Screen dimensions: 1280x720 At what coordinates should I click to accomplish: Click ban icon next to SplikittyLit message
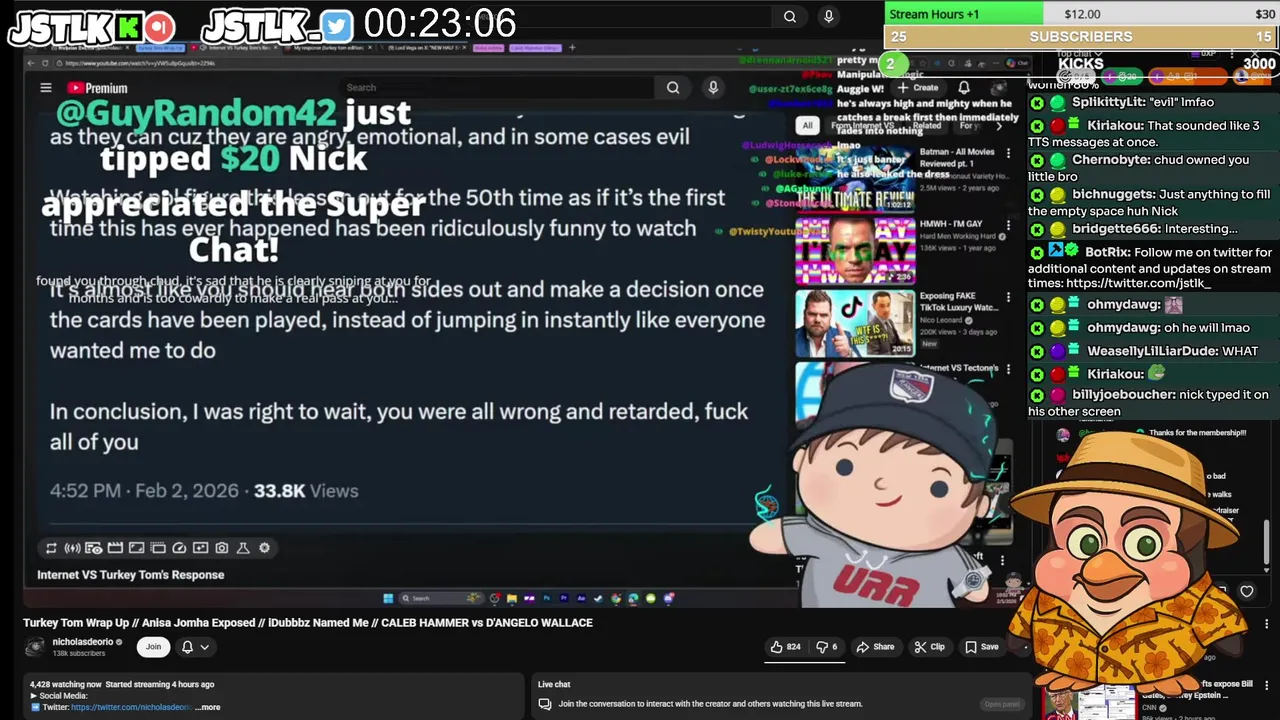pyautogui.click(x=1037, y=102)
